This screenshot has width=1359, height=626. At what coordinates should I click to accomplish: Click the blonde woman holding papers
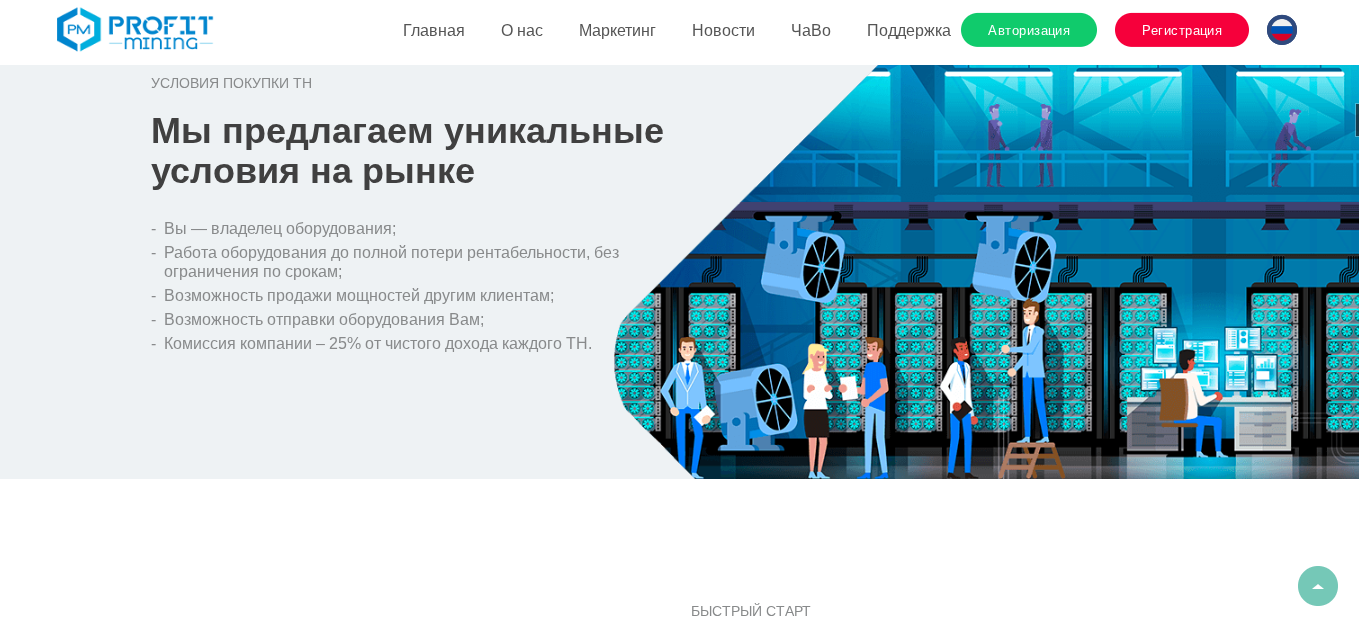coord(817,408)
